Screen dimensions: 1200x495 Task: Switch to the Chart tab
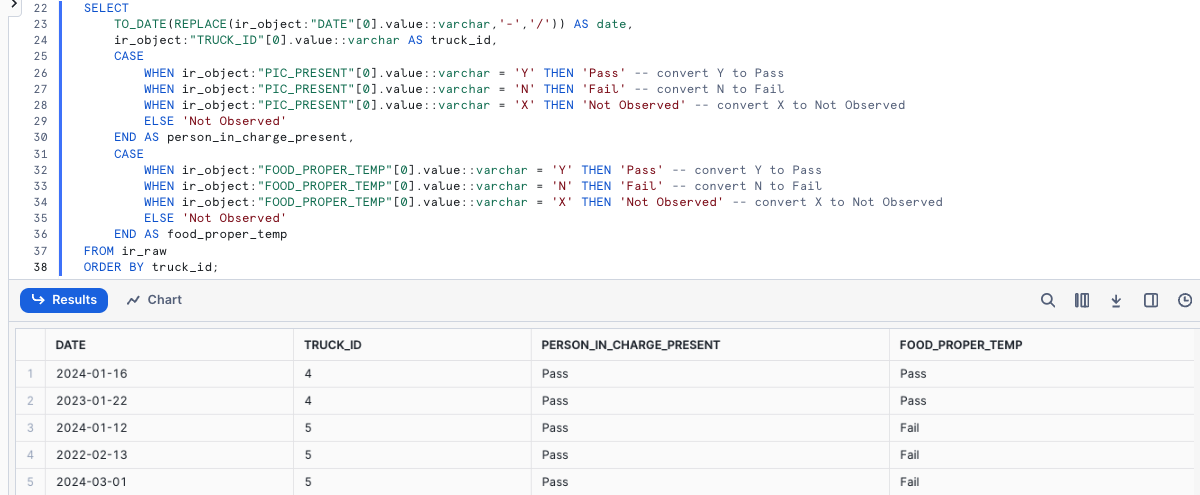coord(154,300)
